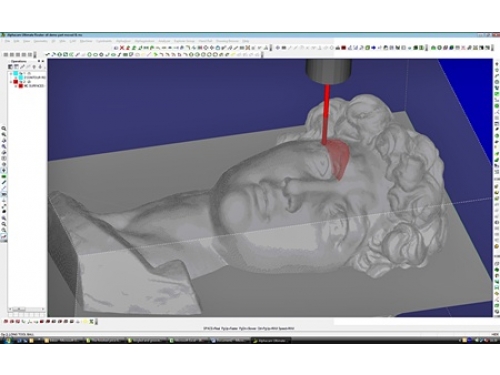This screenshot has height=375, width=500.
Task: Click the blue circle icon in the top toolbar
Action: point(374,48)
